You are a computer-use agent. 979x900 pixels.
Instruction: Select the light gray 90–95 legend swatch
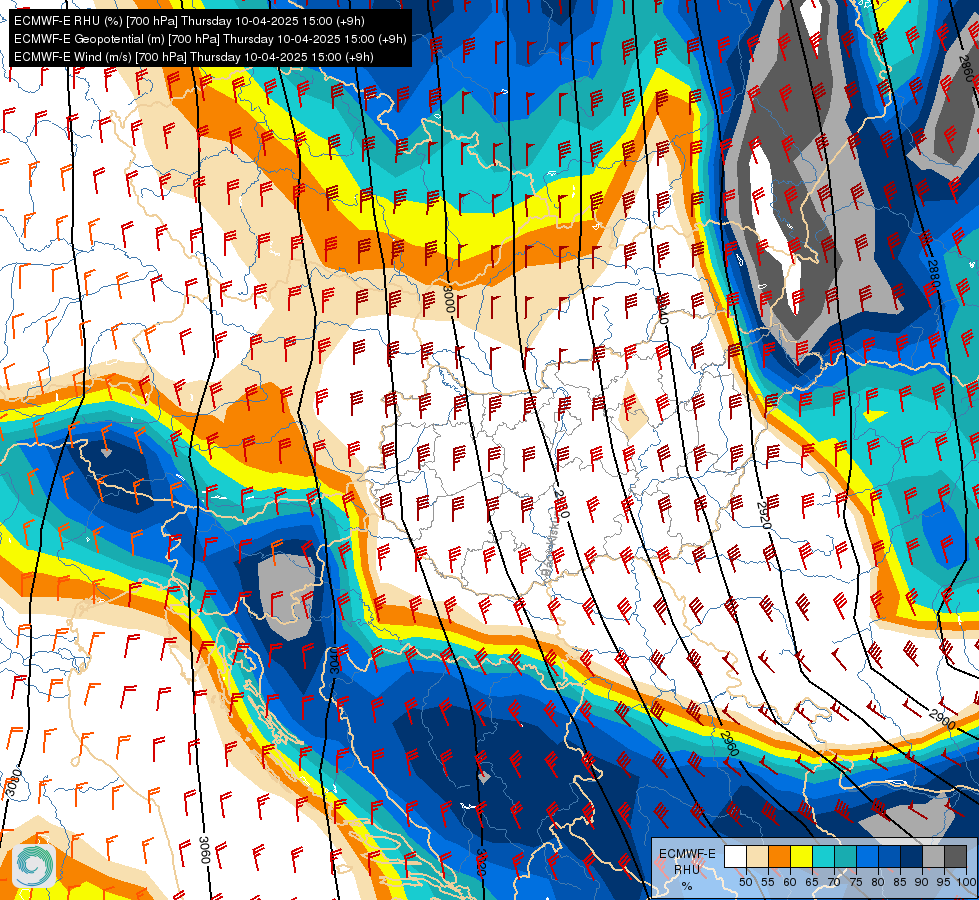933,856
